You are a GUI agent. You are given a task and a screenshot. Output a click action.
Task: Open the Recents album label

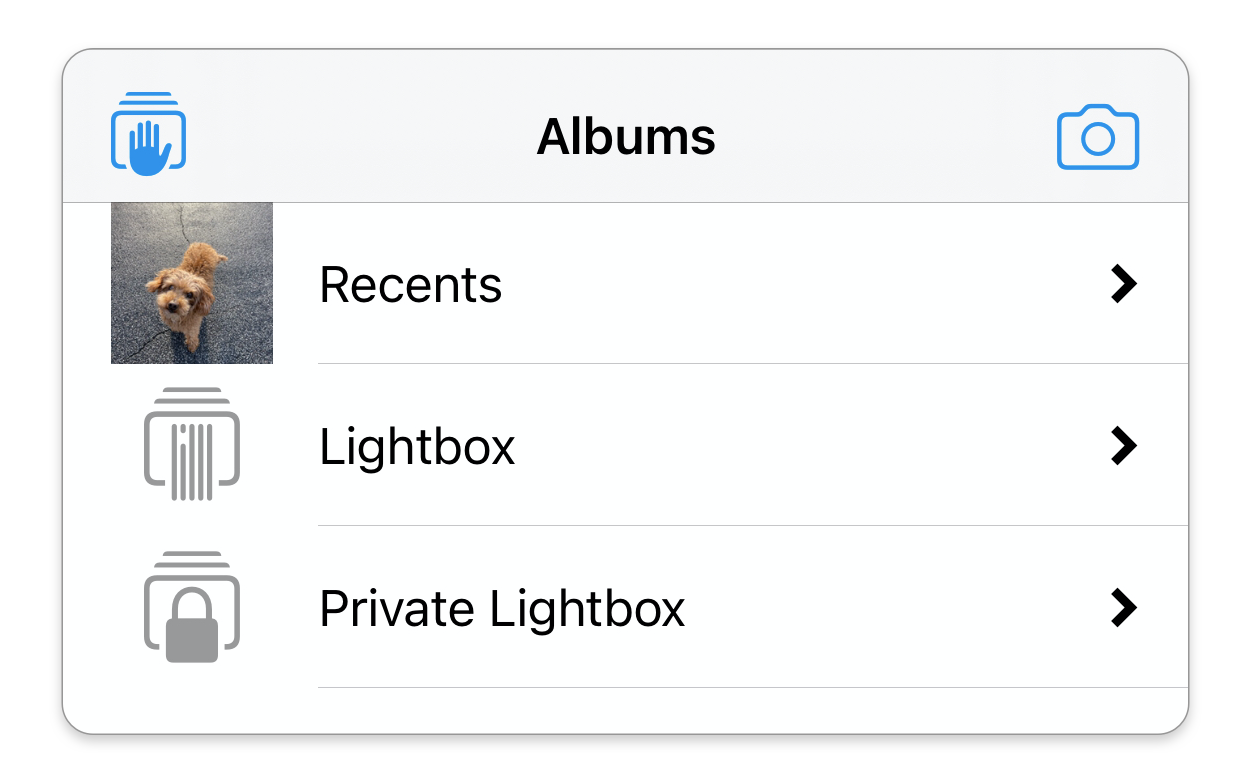pyautogui.click(x=410, y=285)
